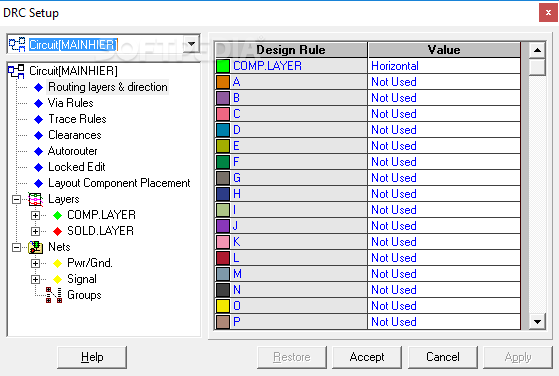Click the scrollbar down arrow
559x376 pixels.
pyautogui.click(x=537, y=321)
